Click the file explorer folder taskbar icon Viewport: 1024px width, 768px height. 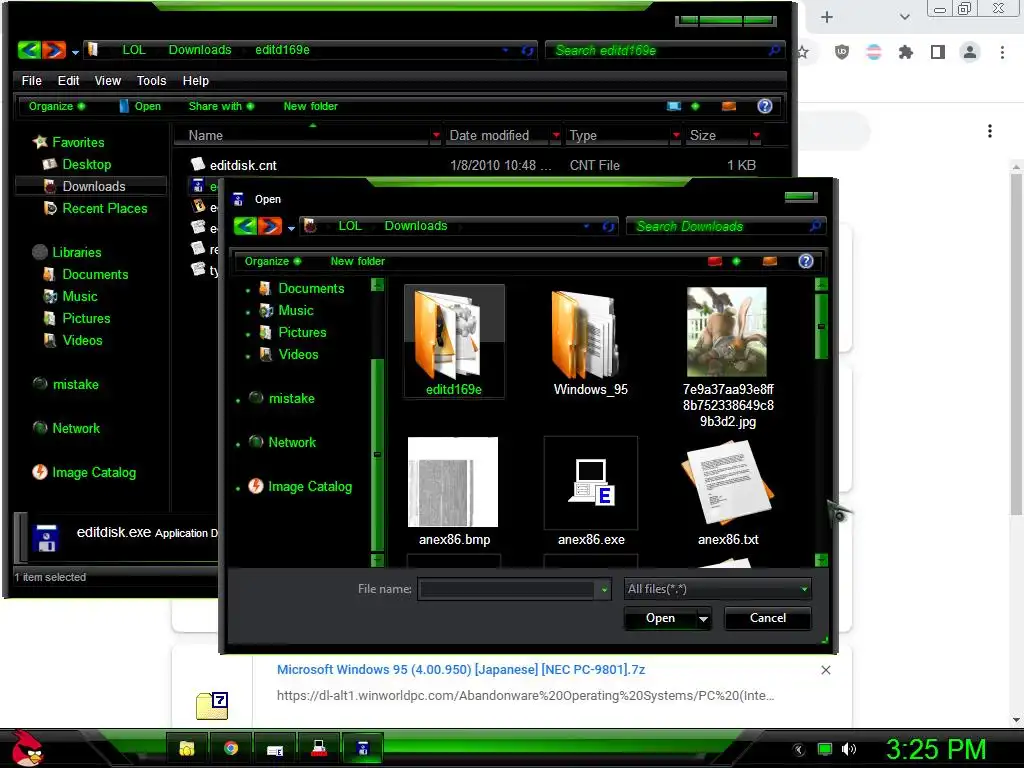tap(187, 748)
